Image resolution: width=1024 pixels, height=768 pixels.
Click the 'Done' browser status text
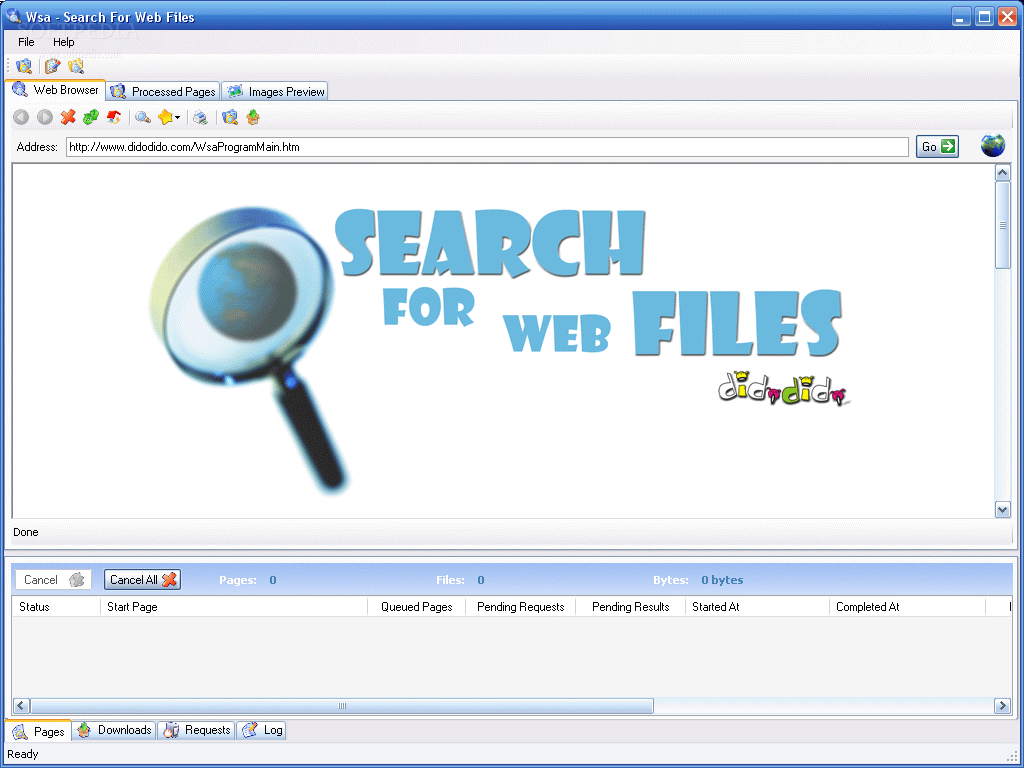pos(25,532)
